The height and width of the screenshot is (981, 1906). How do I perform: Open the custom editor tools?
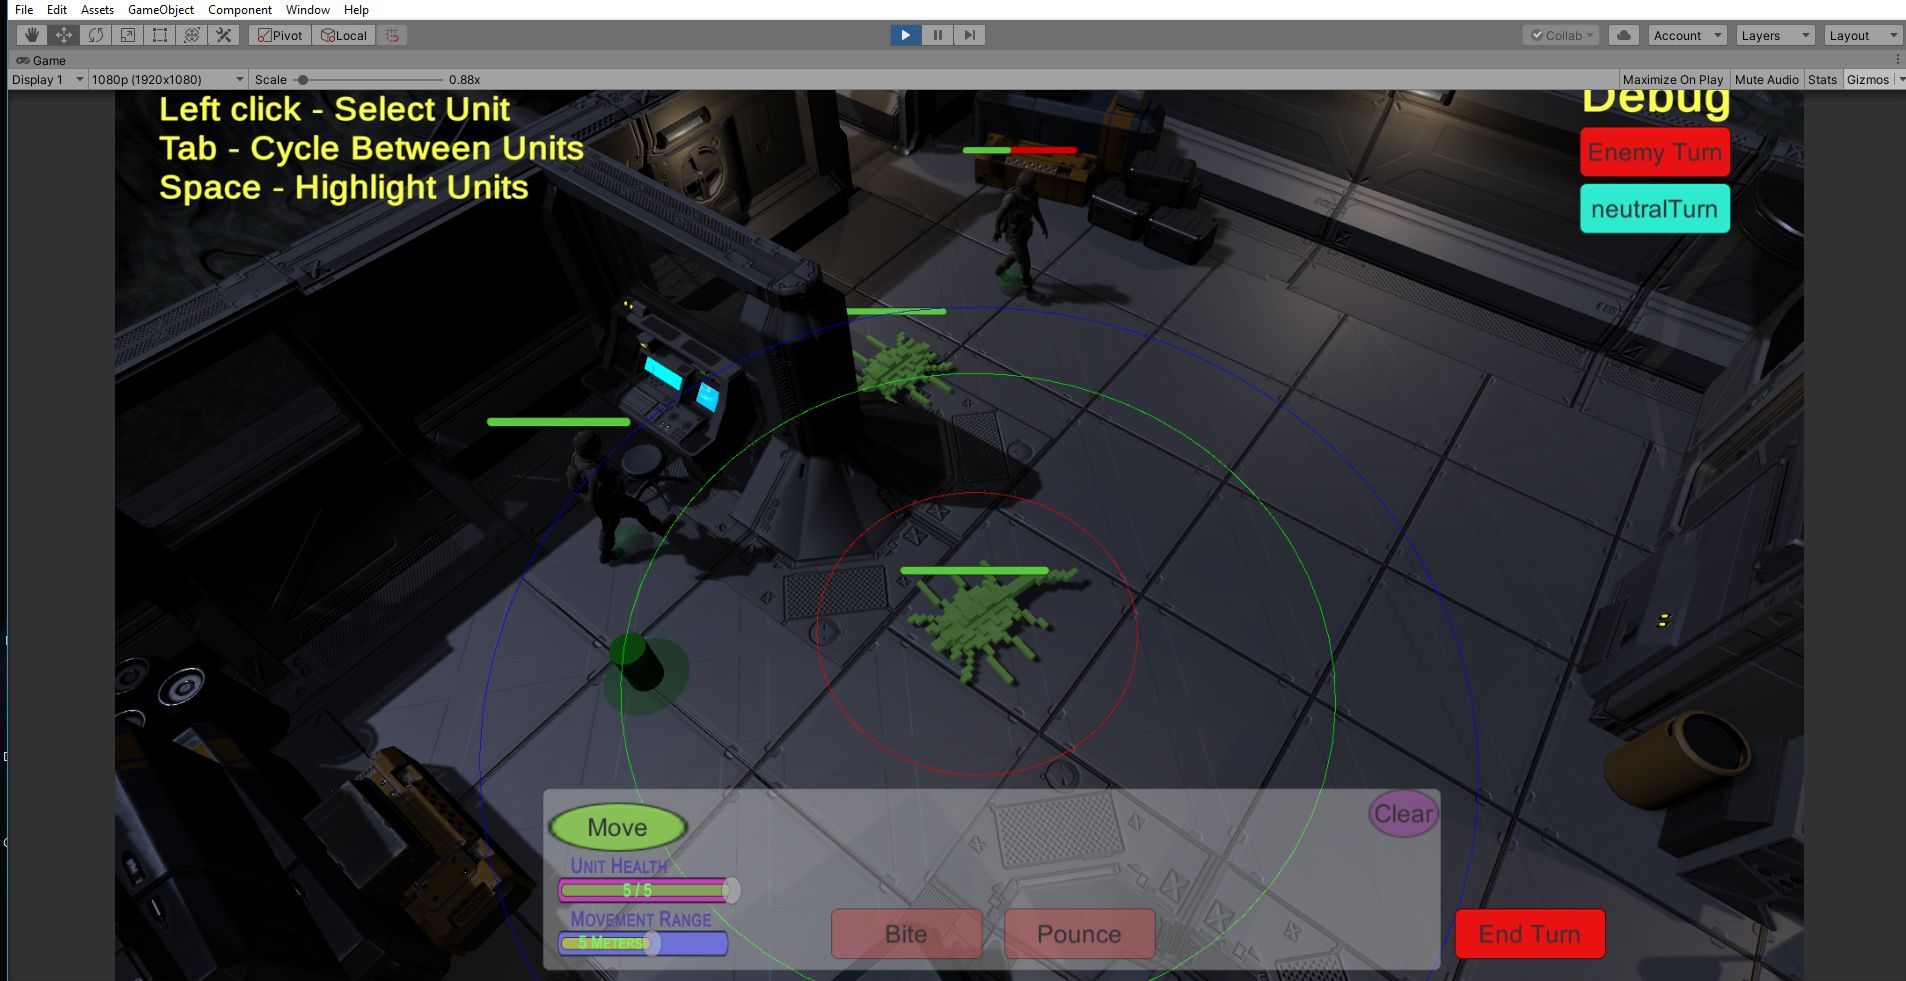click(224, 35)
